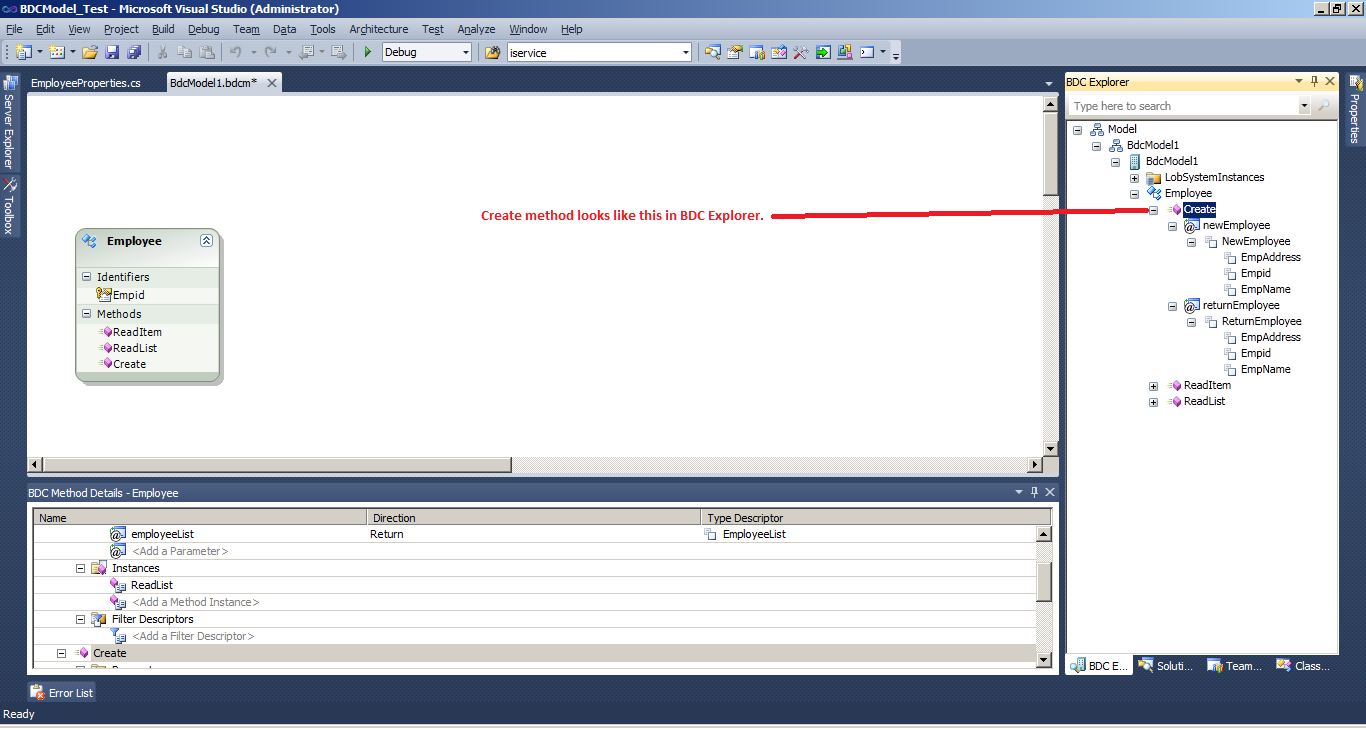Start debugging with the green play icon
The height and width of the screenshot is (730, 1366).
click(x=368, y=52)
